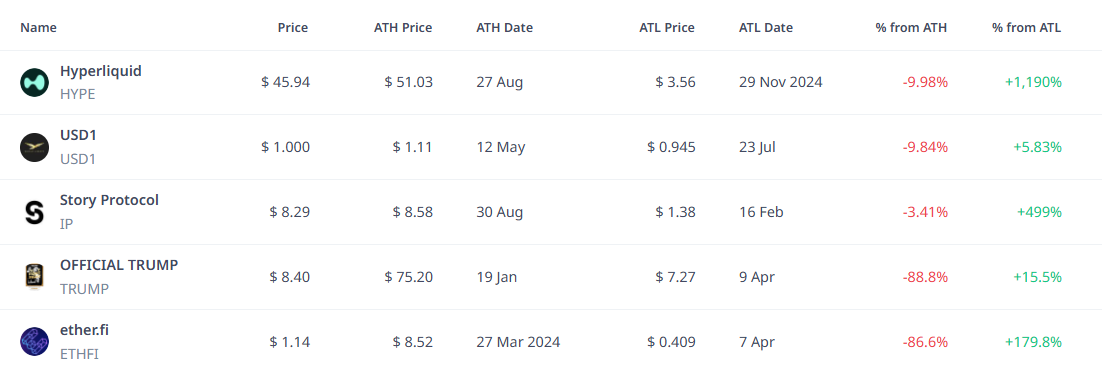Sort table by Price column header

[292, 28]
